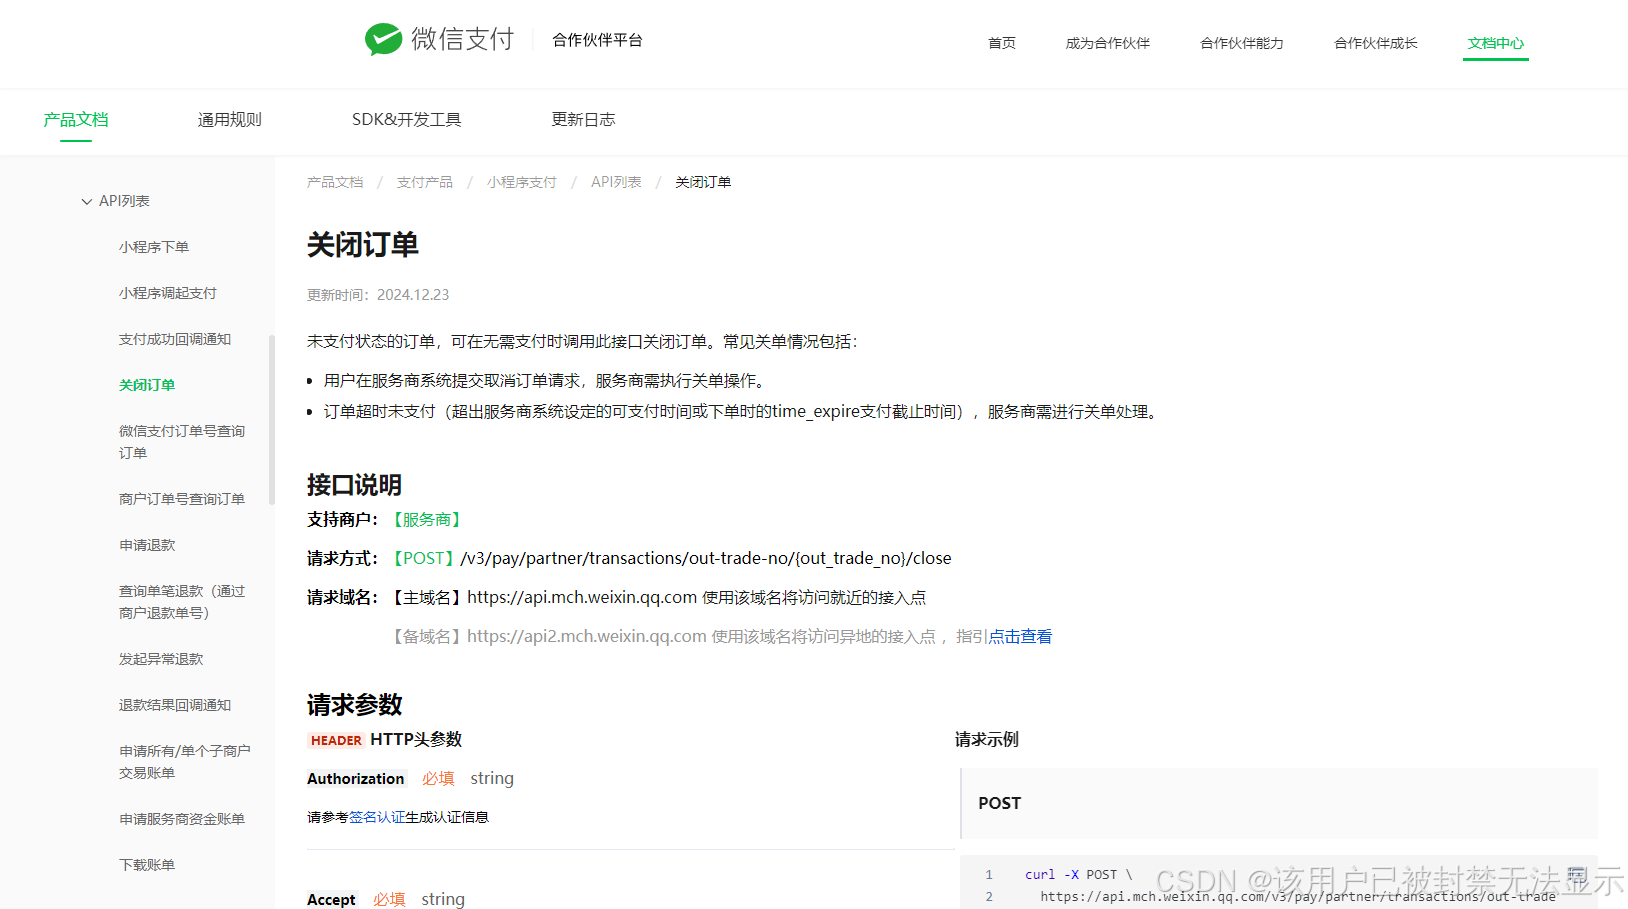This screenshot has width=1628, height=909.
Task: Click the Accept parameter name
Action: [x=331, y=899]
